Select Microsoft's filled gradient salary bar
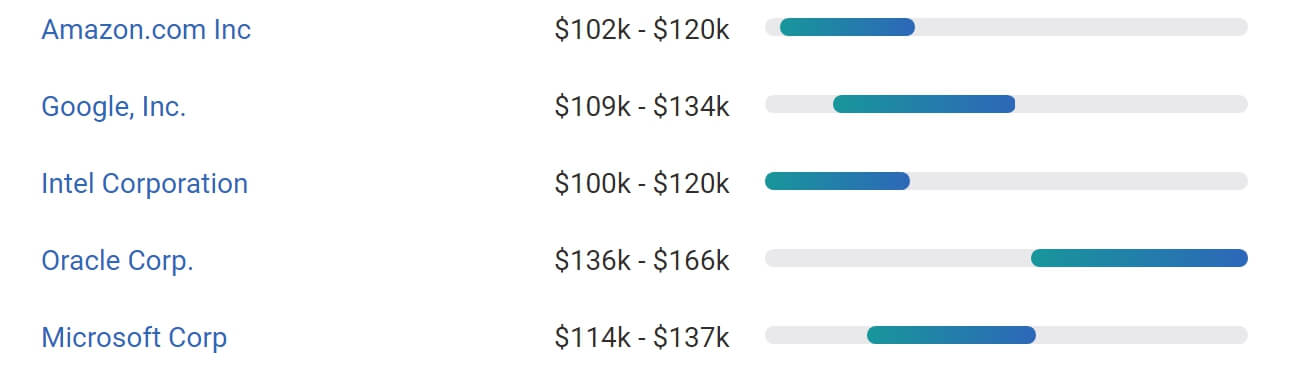 951,335
